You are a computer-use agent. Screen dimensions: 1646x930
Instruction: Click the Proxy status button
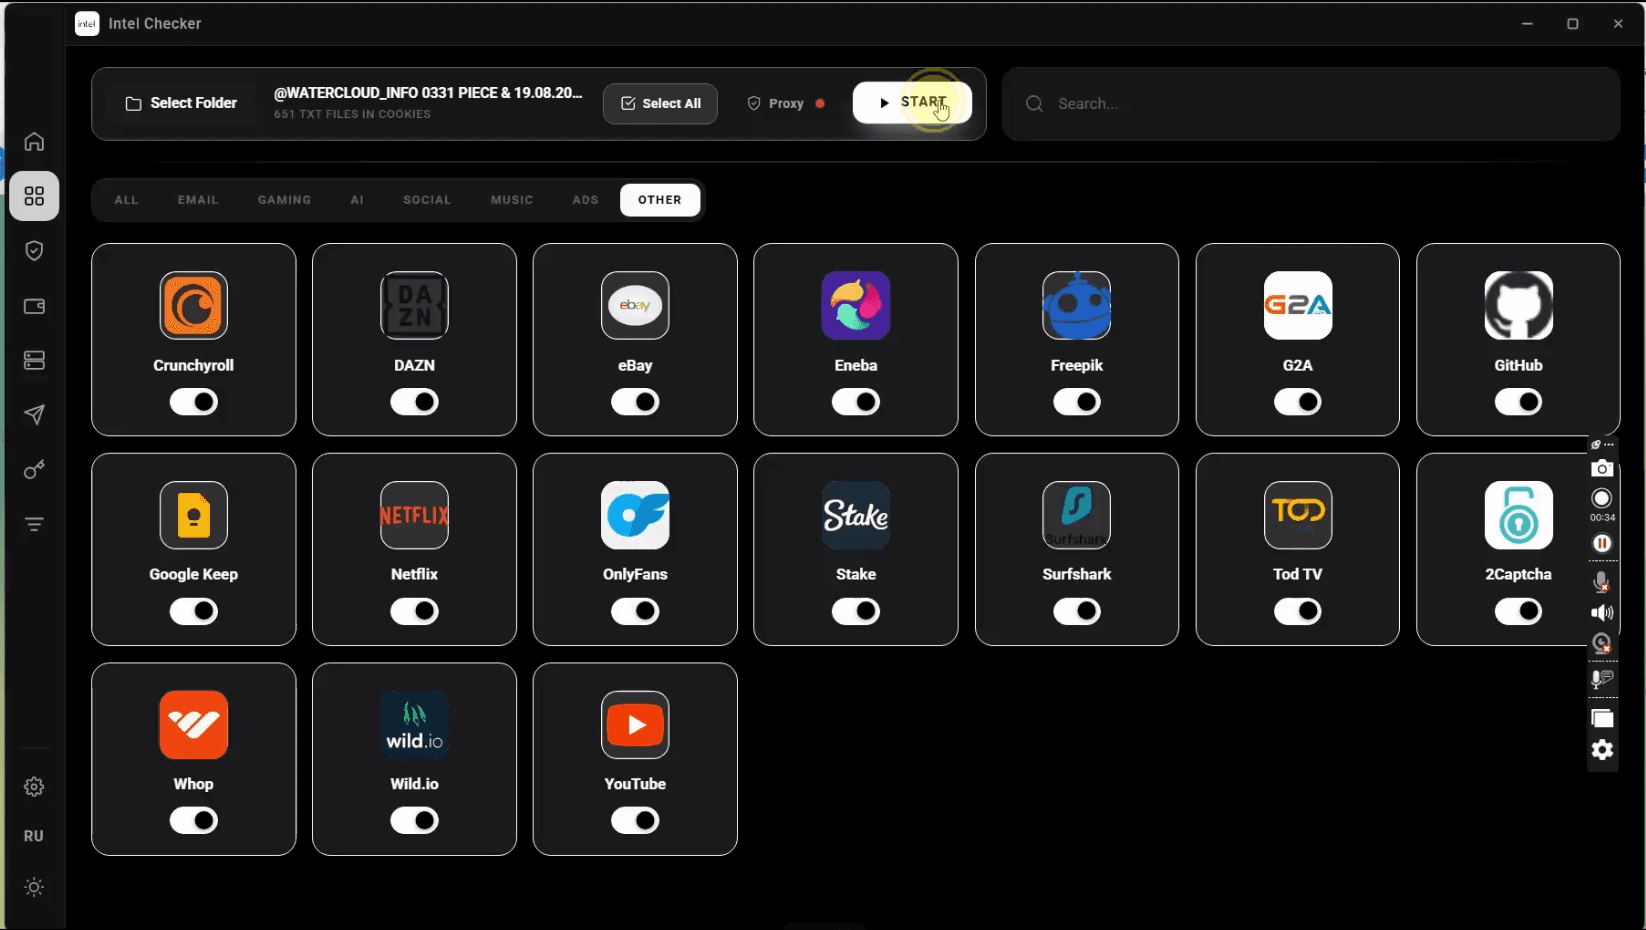[786, 103]
